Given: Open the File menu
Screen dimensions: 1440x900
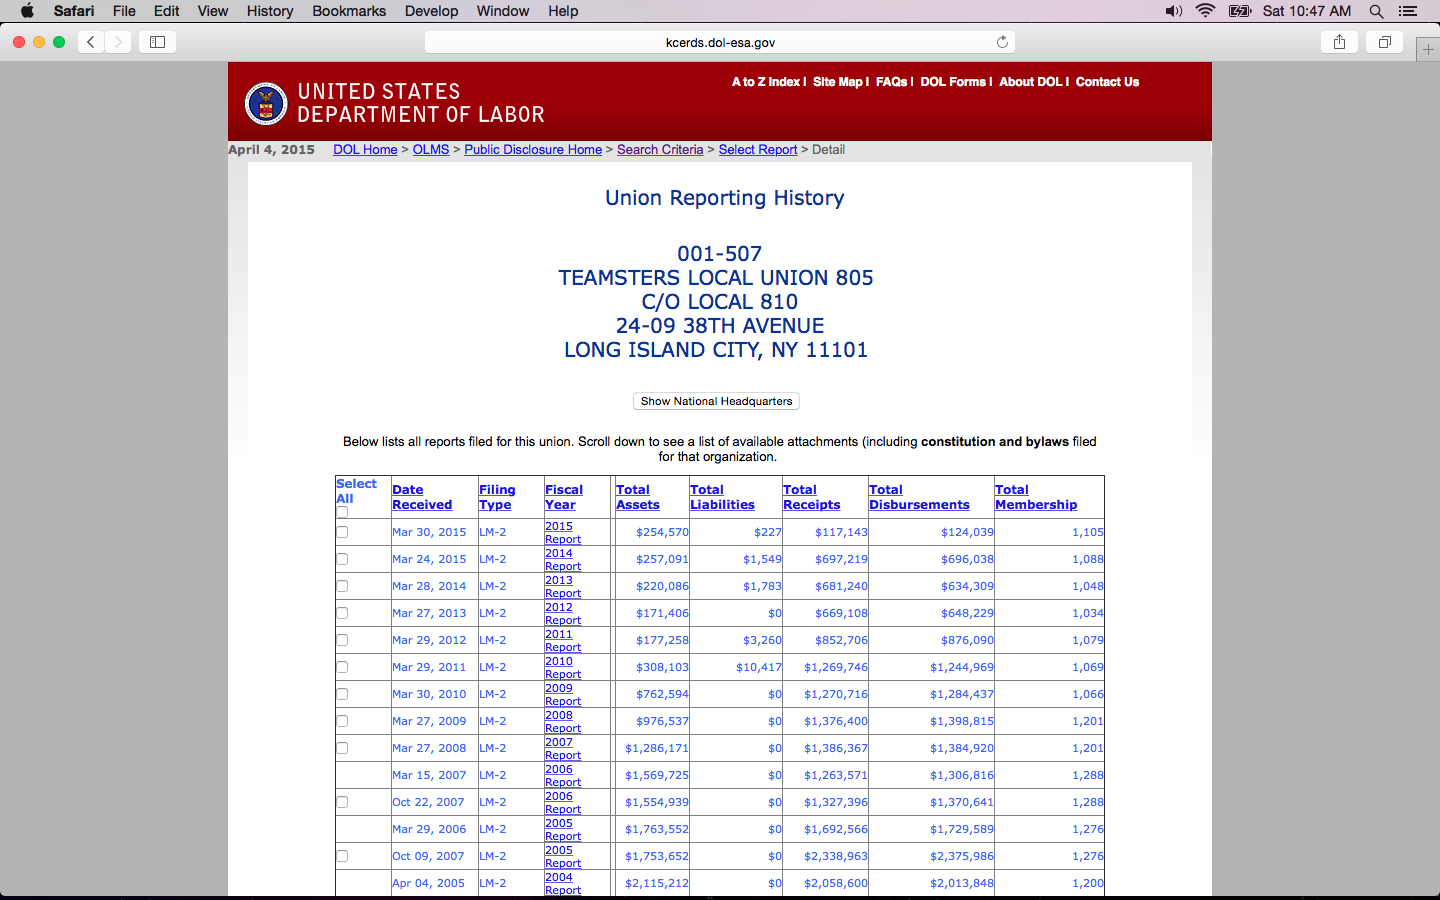Looking at the screenshot, I should 124,11.
